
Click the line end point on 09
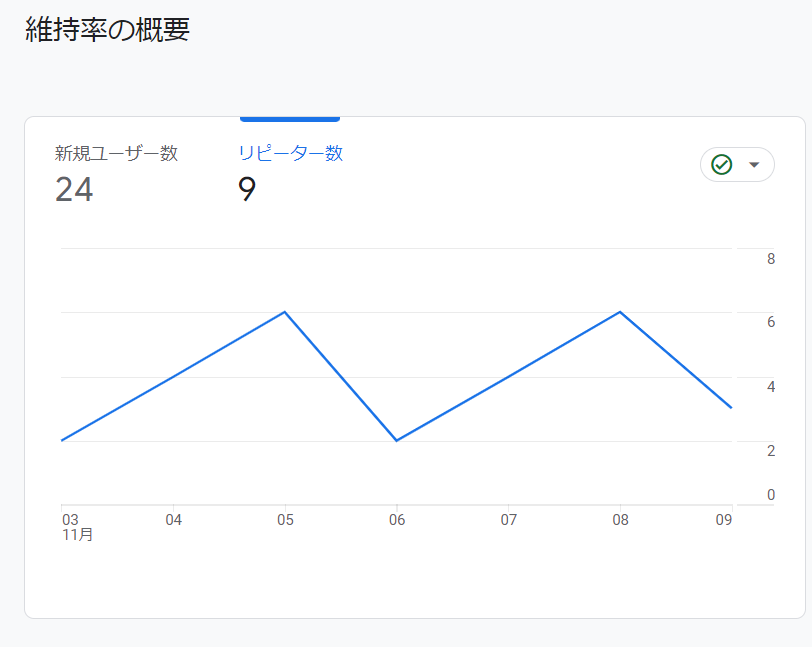pos(731,408)
